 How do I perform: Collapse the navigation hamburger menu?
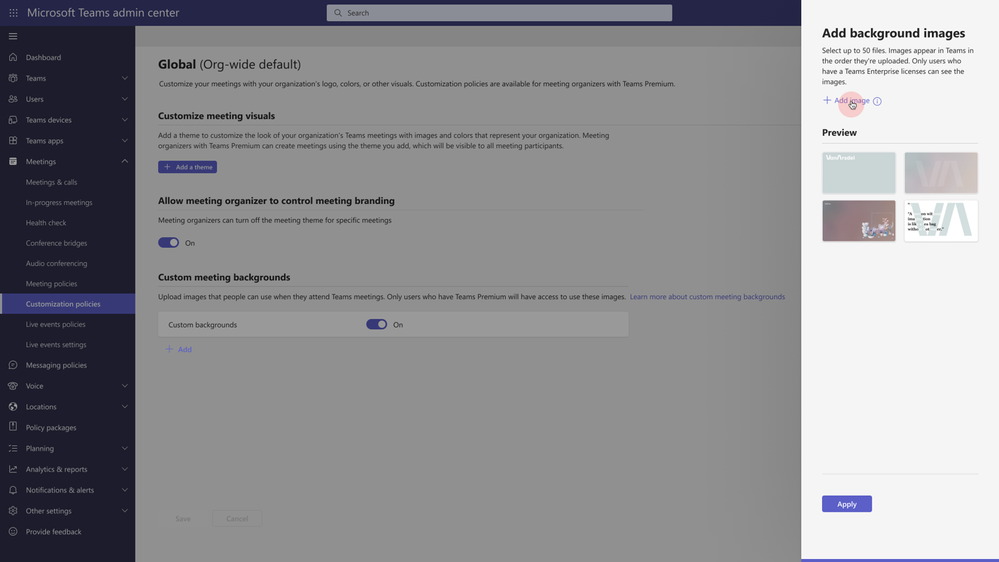coord(13,36)
